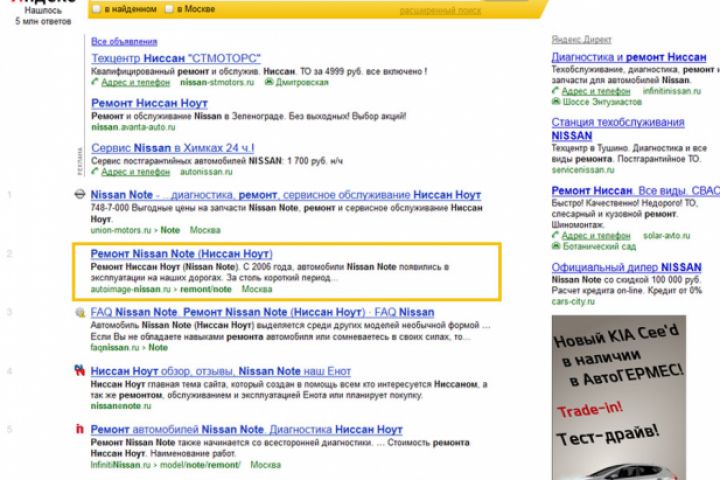720x480 pixels.
Task: Open the 'nissan-stmotors.ru' address link
Action: 217,82
